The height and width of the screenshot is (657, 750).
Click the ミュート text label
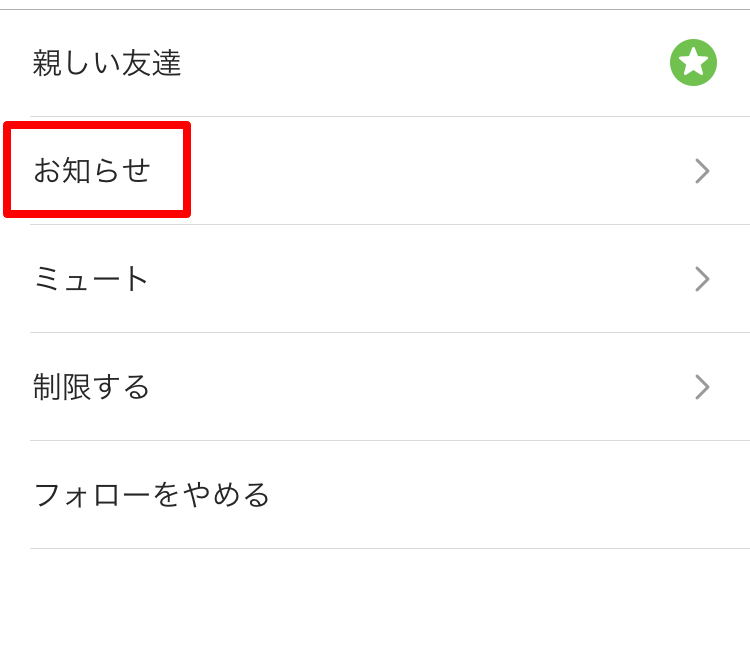pyautogui.click(x=91, y=279)
